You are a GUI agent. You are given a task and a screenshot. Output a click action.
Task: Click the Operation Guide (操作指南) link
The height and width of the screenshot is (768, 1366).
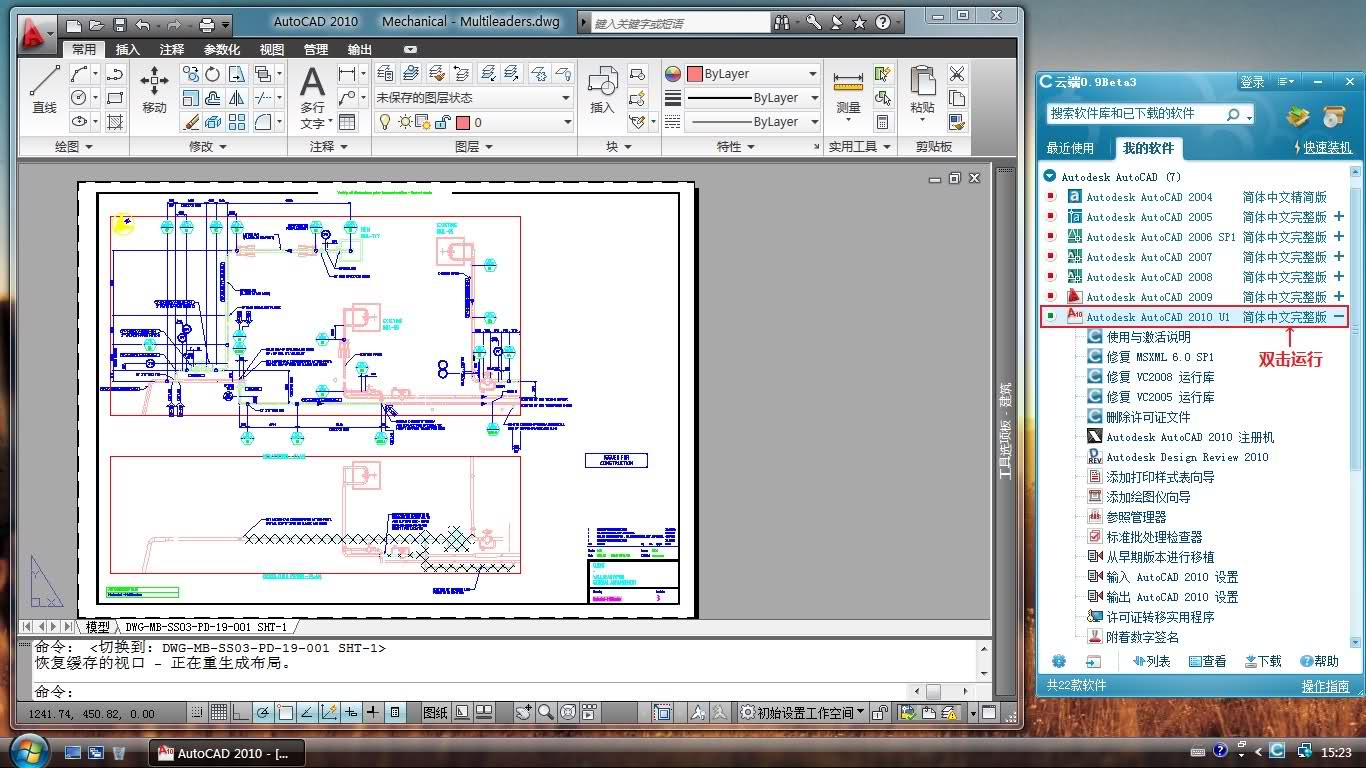click(x=1325, y=686)
